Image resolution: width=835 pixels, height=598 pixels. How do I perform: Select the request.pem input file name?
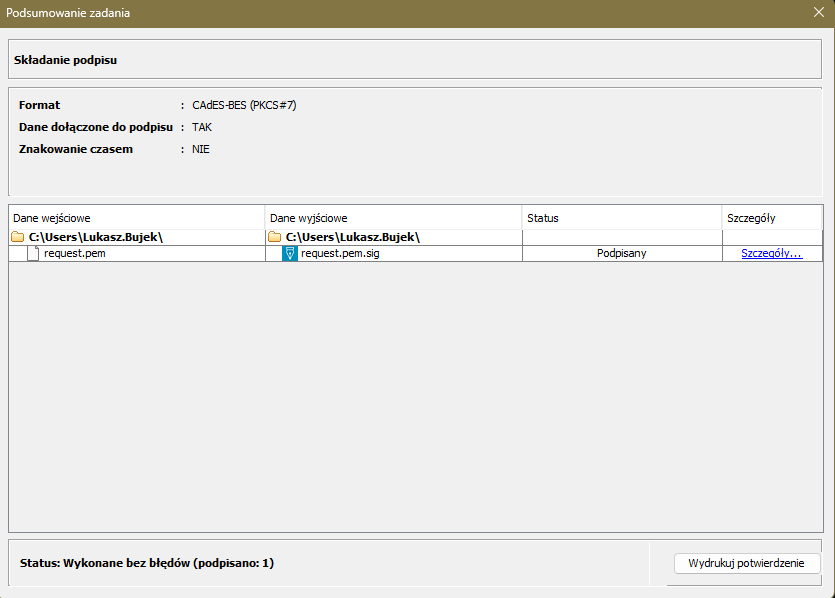point(75,253)
